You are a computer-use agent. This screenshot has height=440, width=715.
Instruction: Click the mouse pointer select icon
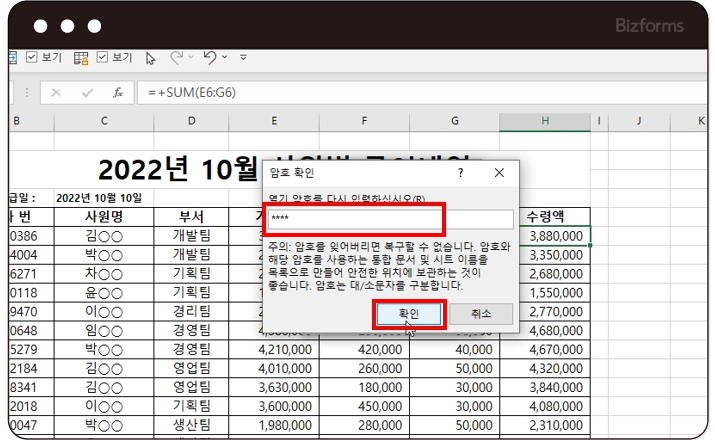(151, 58)
